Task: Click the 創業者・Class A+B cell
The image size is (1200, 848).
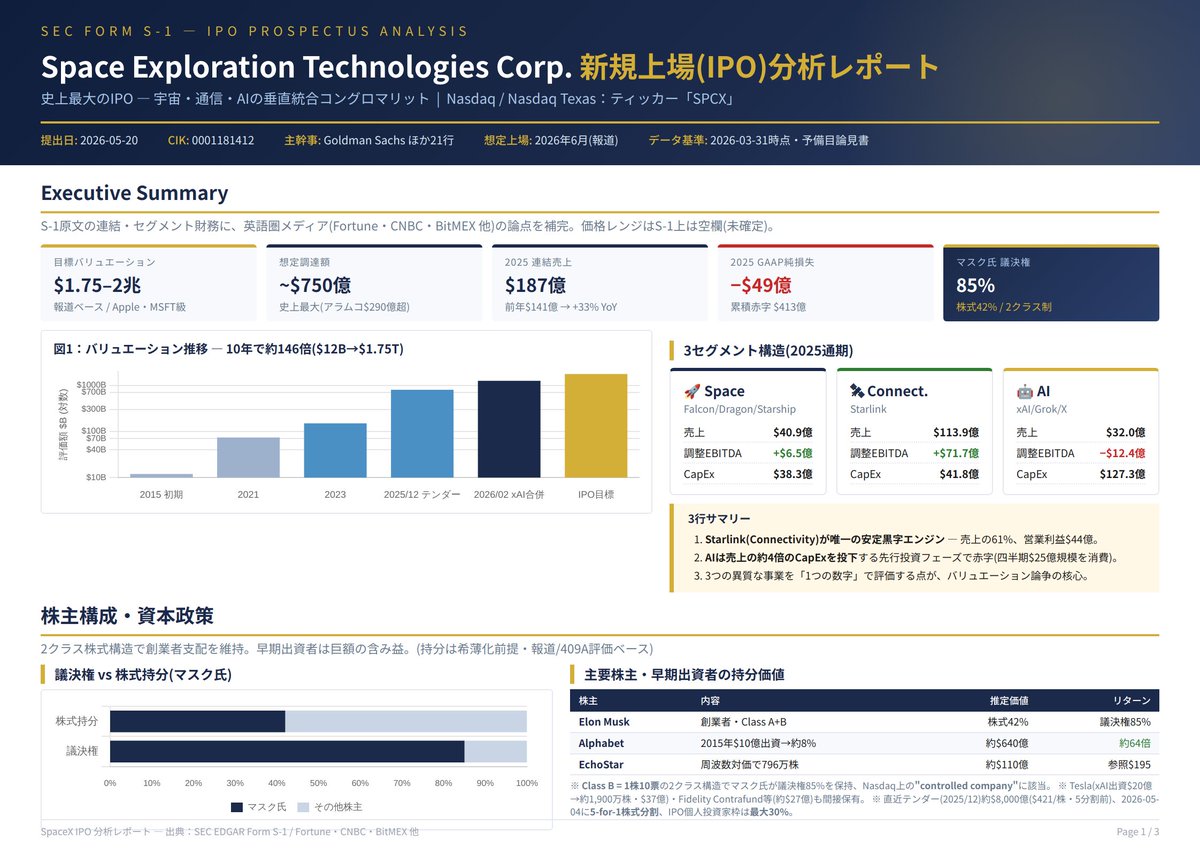Action: click(743, 722)
